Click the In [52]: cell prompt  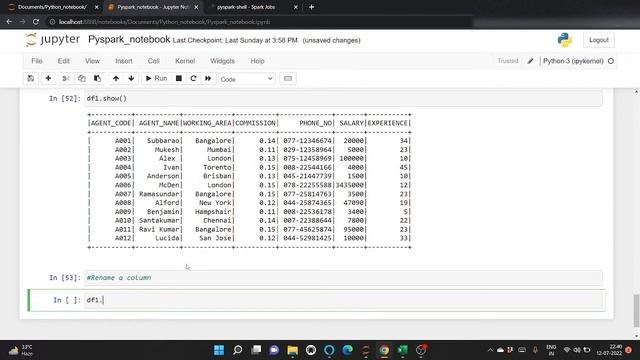(65, 98)
